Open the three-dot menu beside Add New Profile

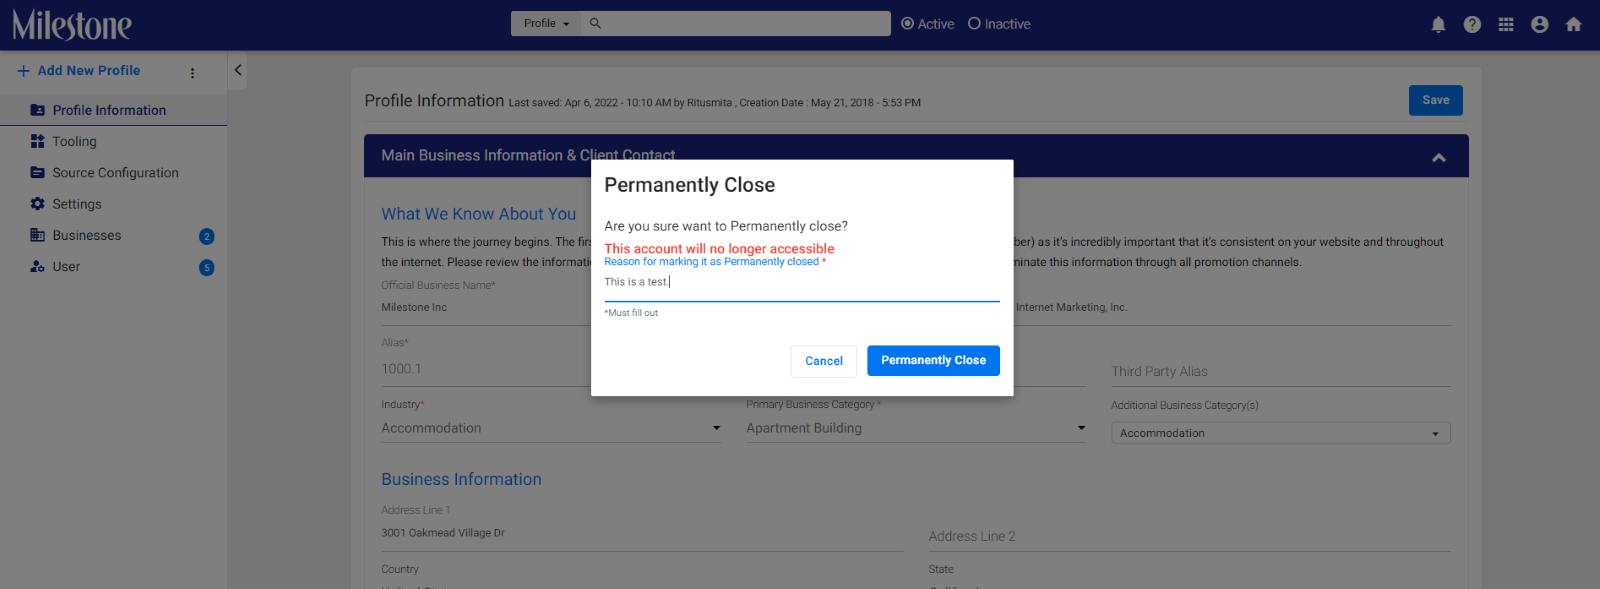[x=192, y=72]
